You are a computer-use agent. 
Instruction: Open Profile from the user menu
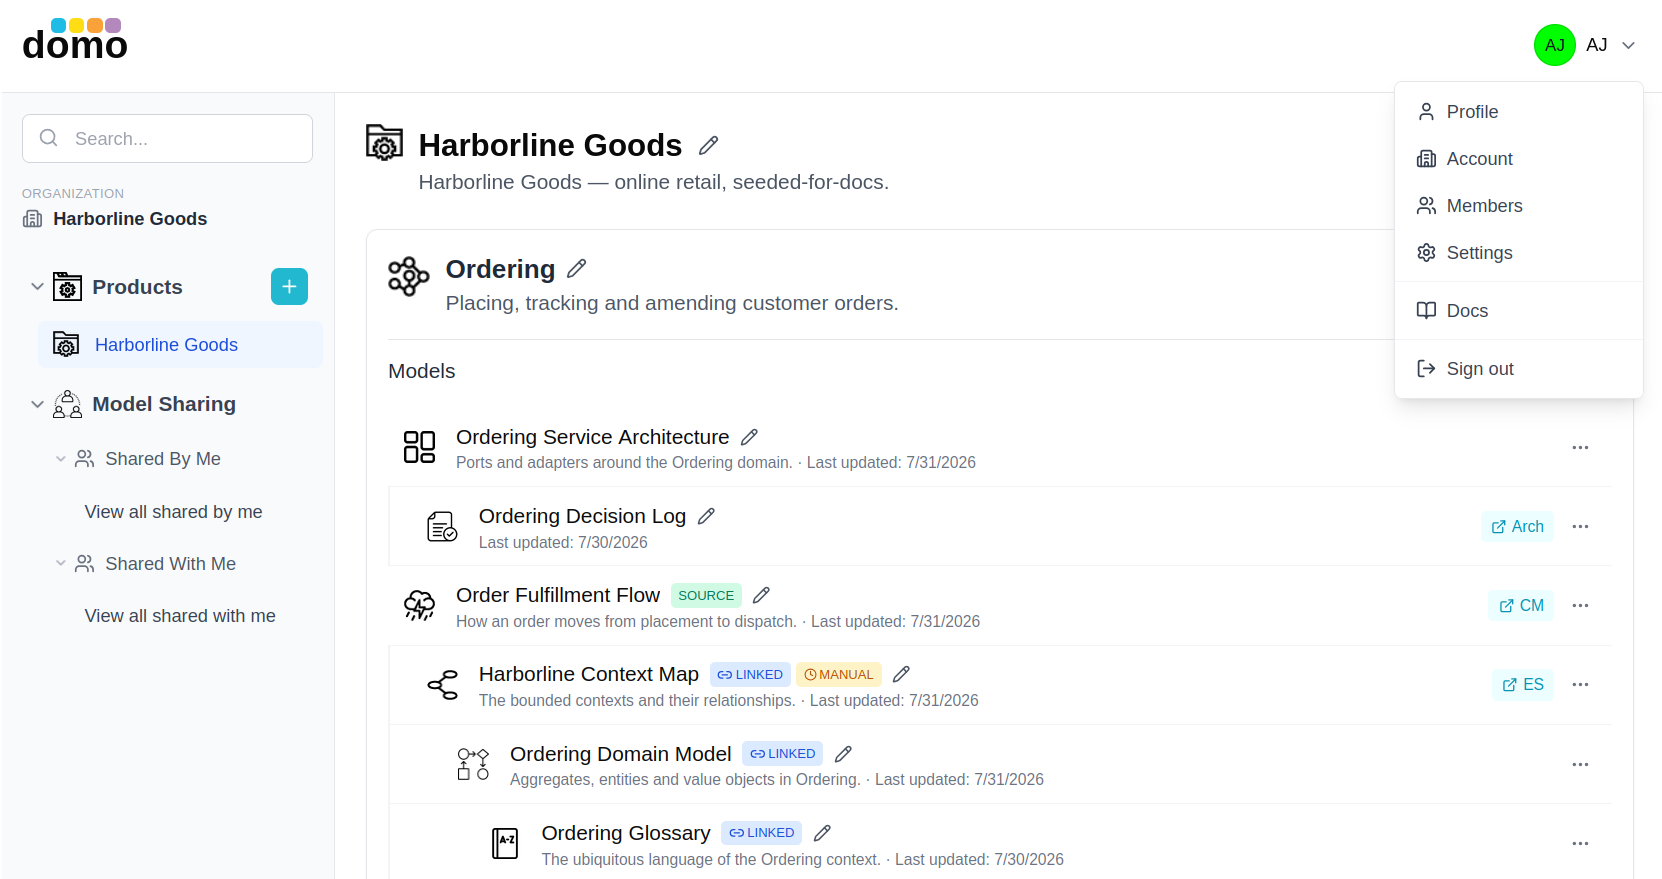point(1518,112)
